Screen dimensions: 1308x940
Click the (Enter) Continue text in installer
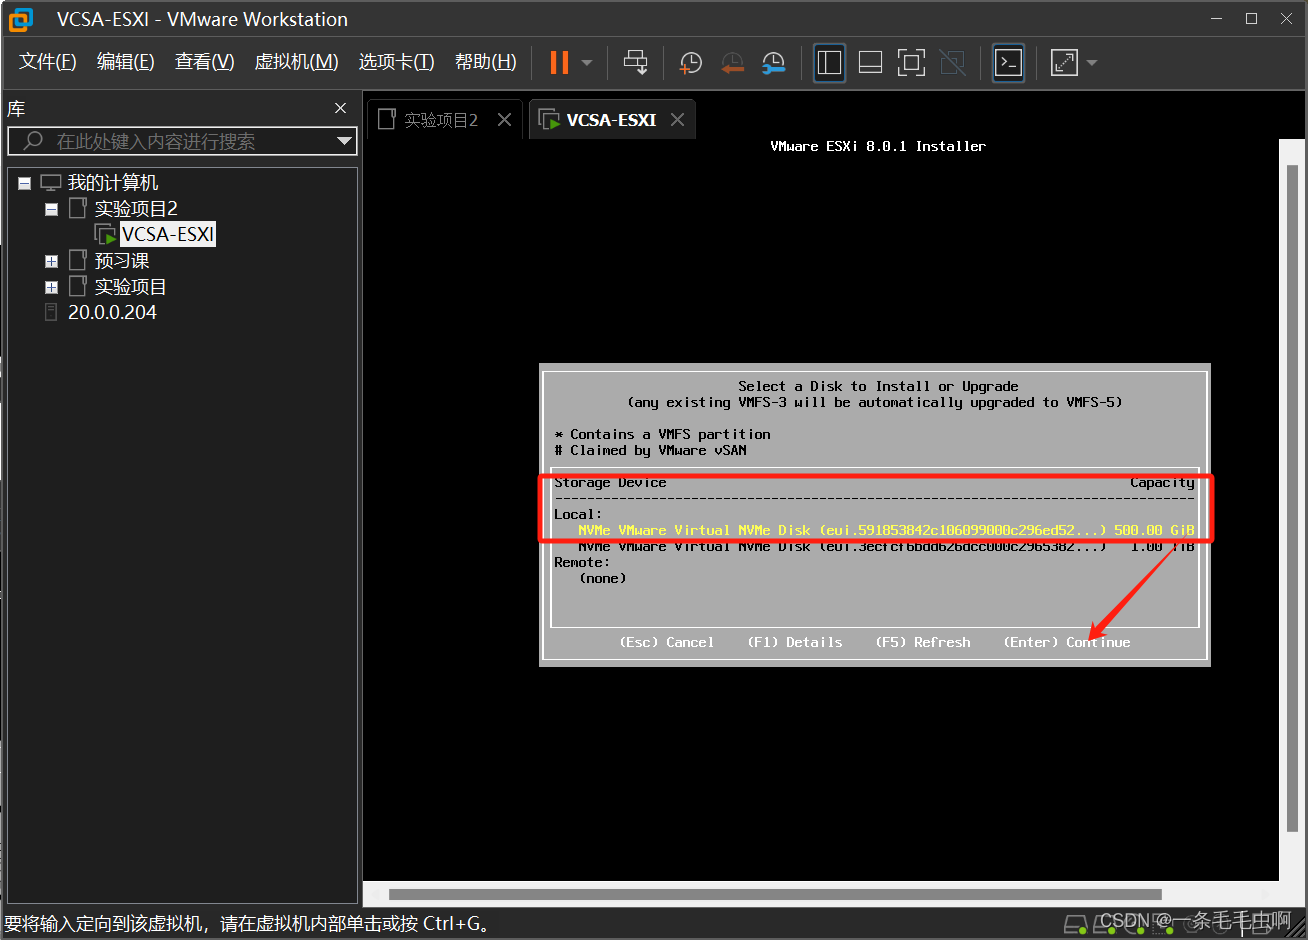click(x=1067, y=642)
